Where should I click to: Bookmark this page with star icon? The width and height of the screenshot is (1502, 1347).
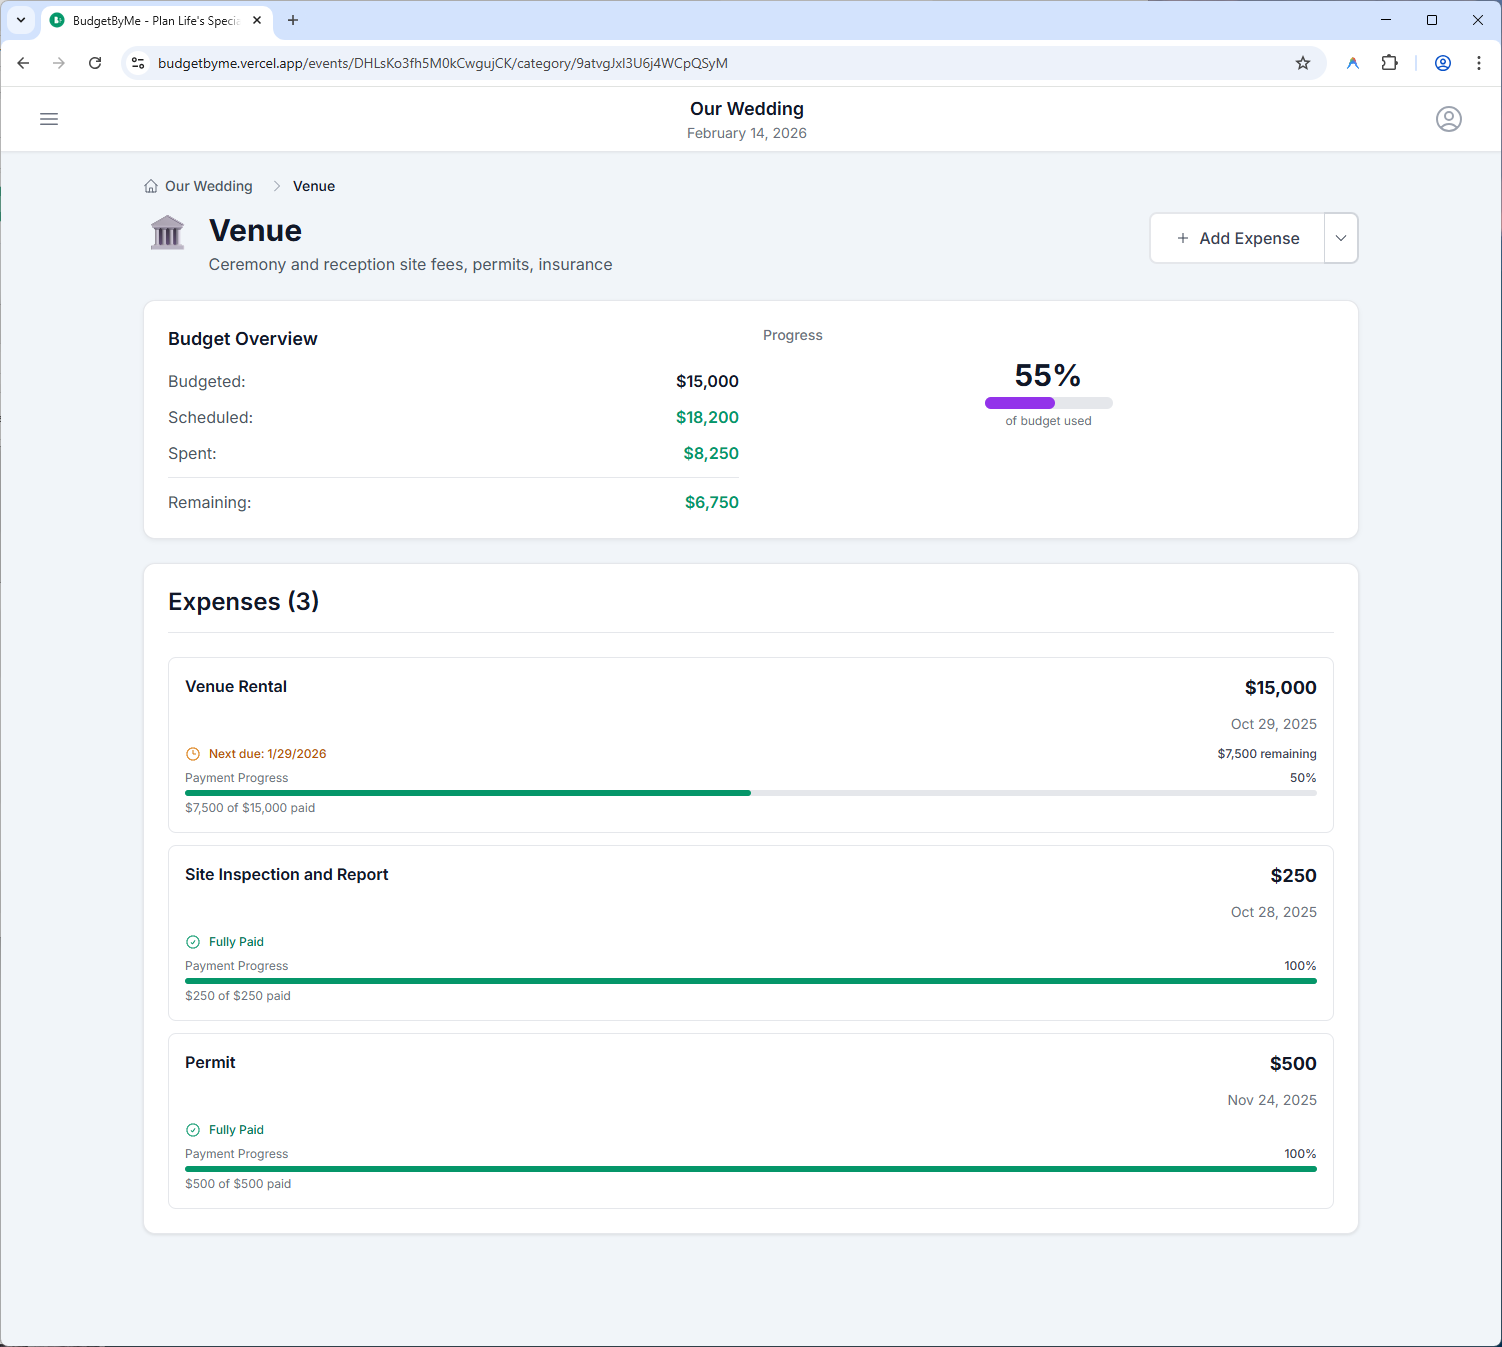coord(1302,63)
